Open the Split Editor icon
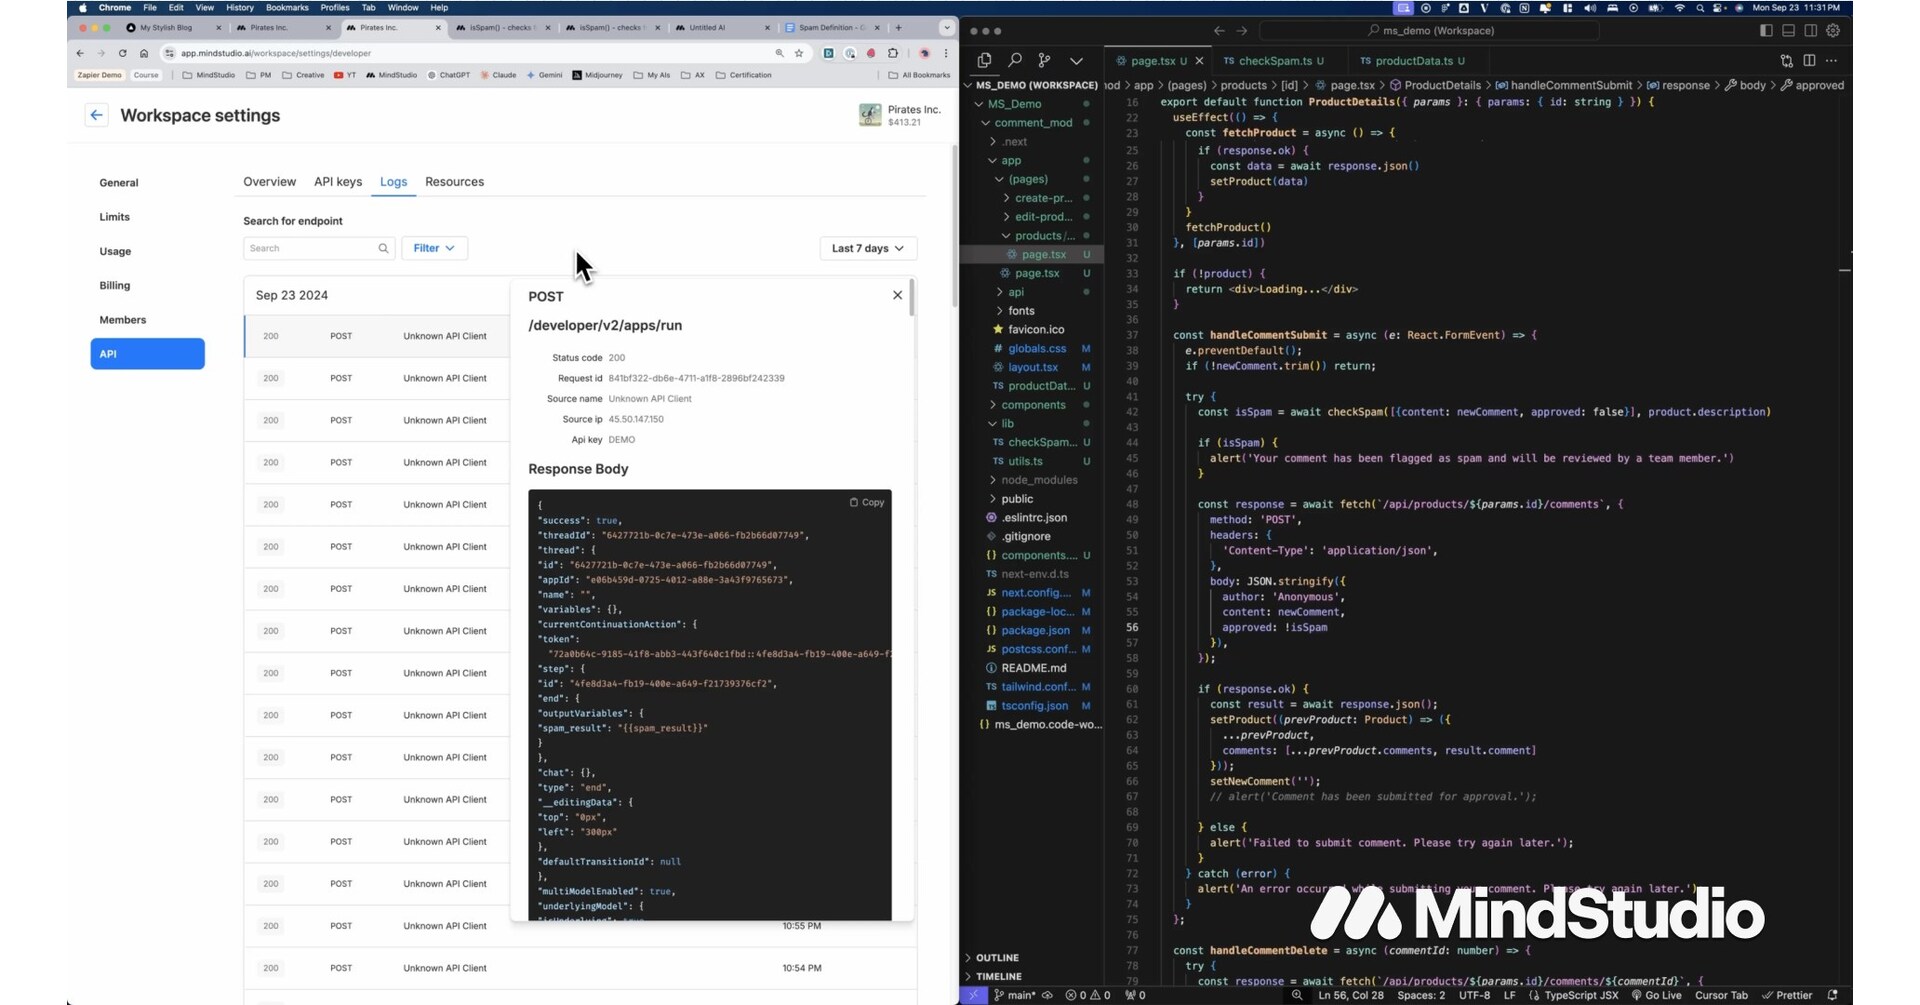The image size is (1920, 1005). tap(1809, 60)
